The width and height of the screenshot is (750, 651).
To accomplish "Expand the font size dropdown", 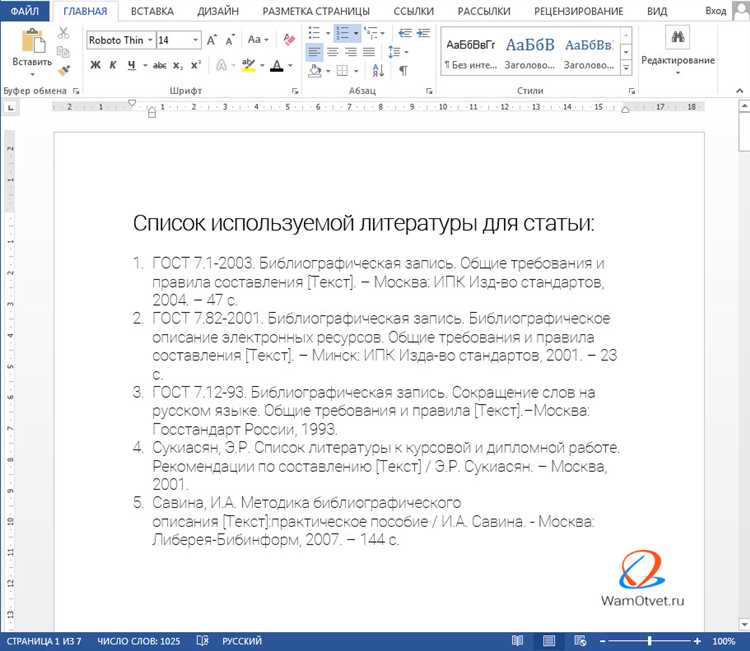I will point(195,40).
